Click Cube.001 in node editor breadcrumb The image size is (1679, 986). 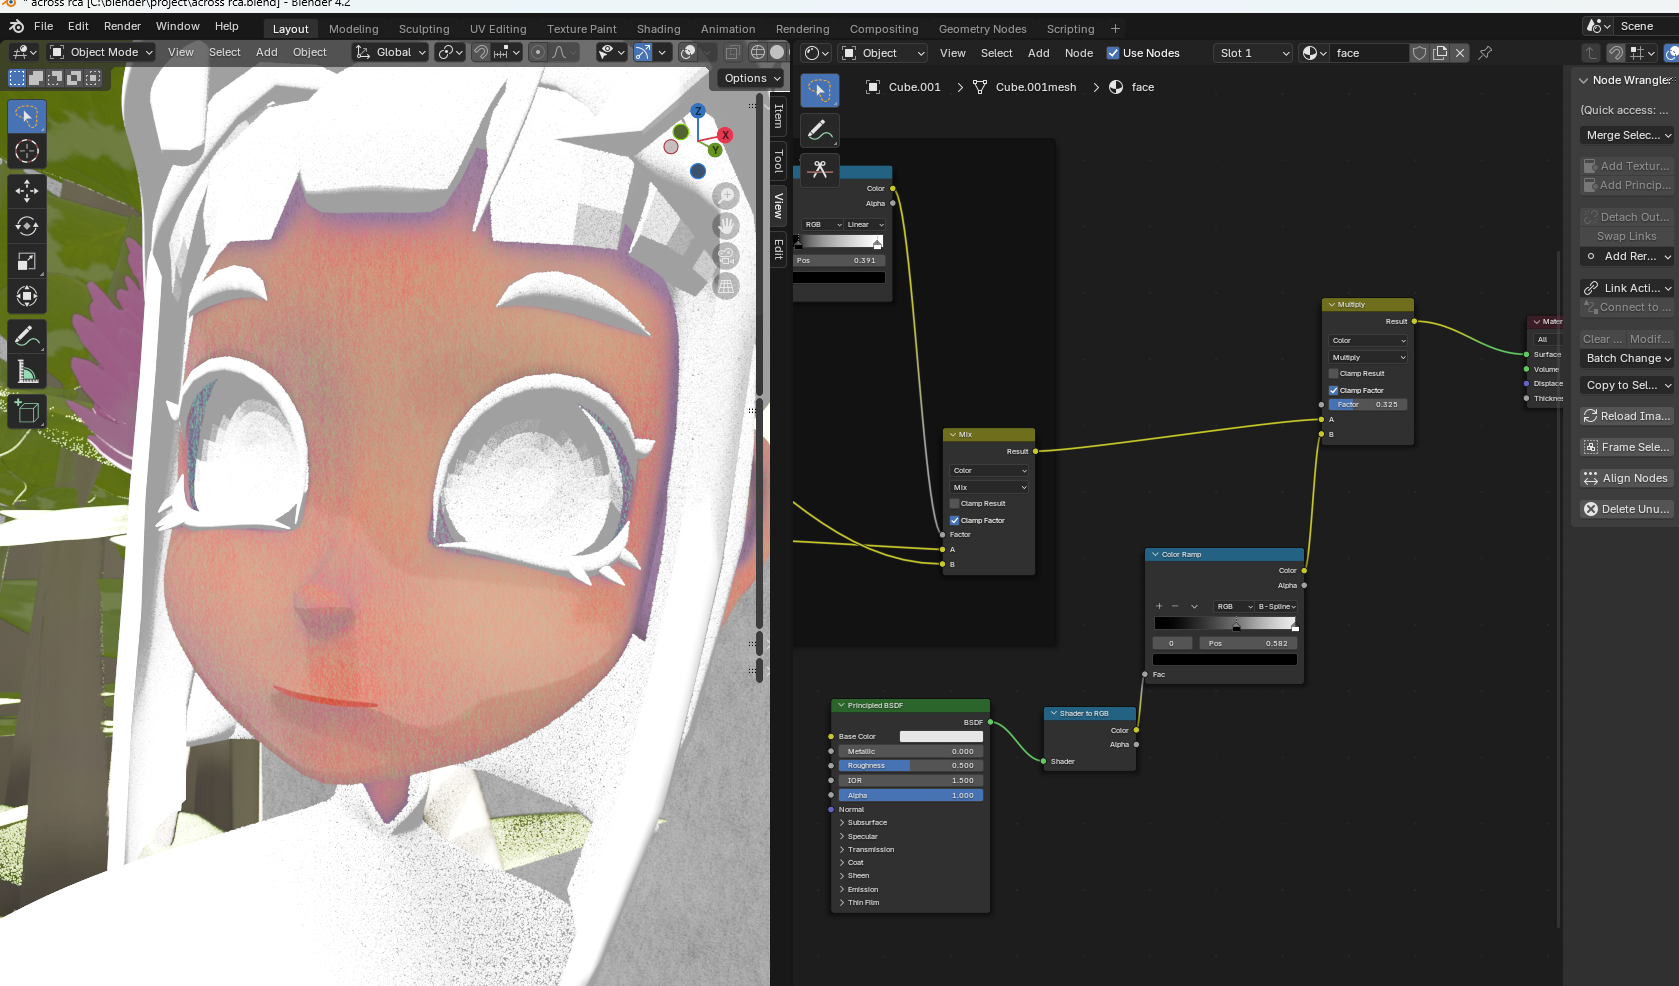[x=914, y=87]
